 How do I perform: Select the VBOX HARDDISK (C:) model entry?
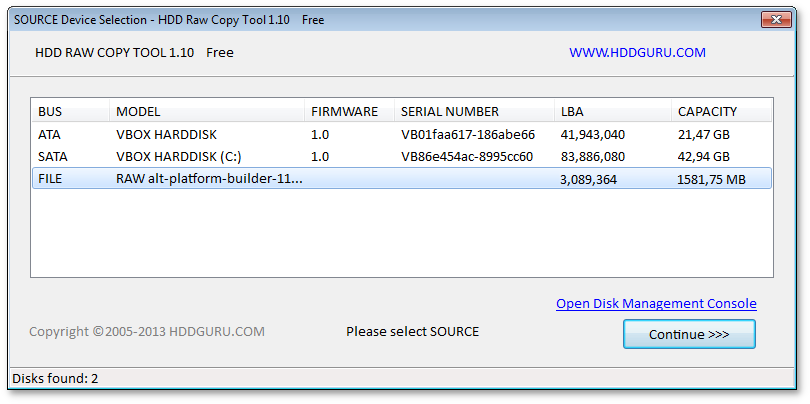pyautogui.click(x=178, y=156)
